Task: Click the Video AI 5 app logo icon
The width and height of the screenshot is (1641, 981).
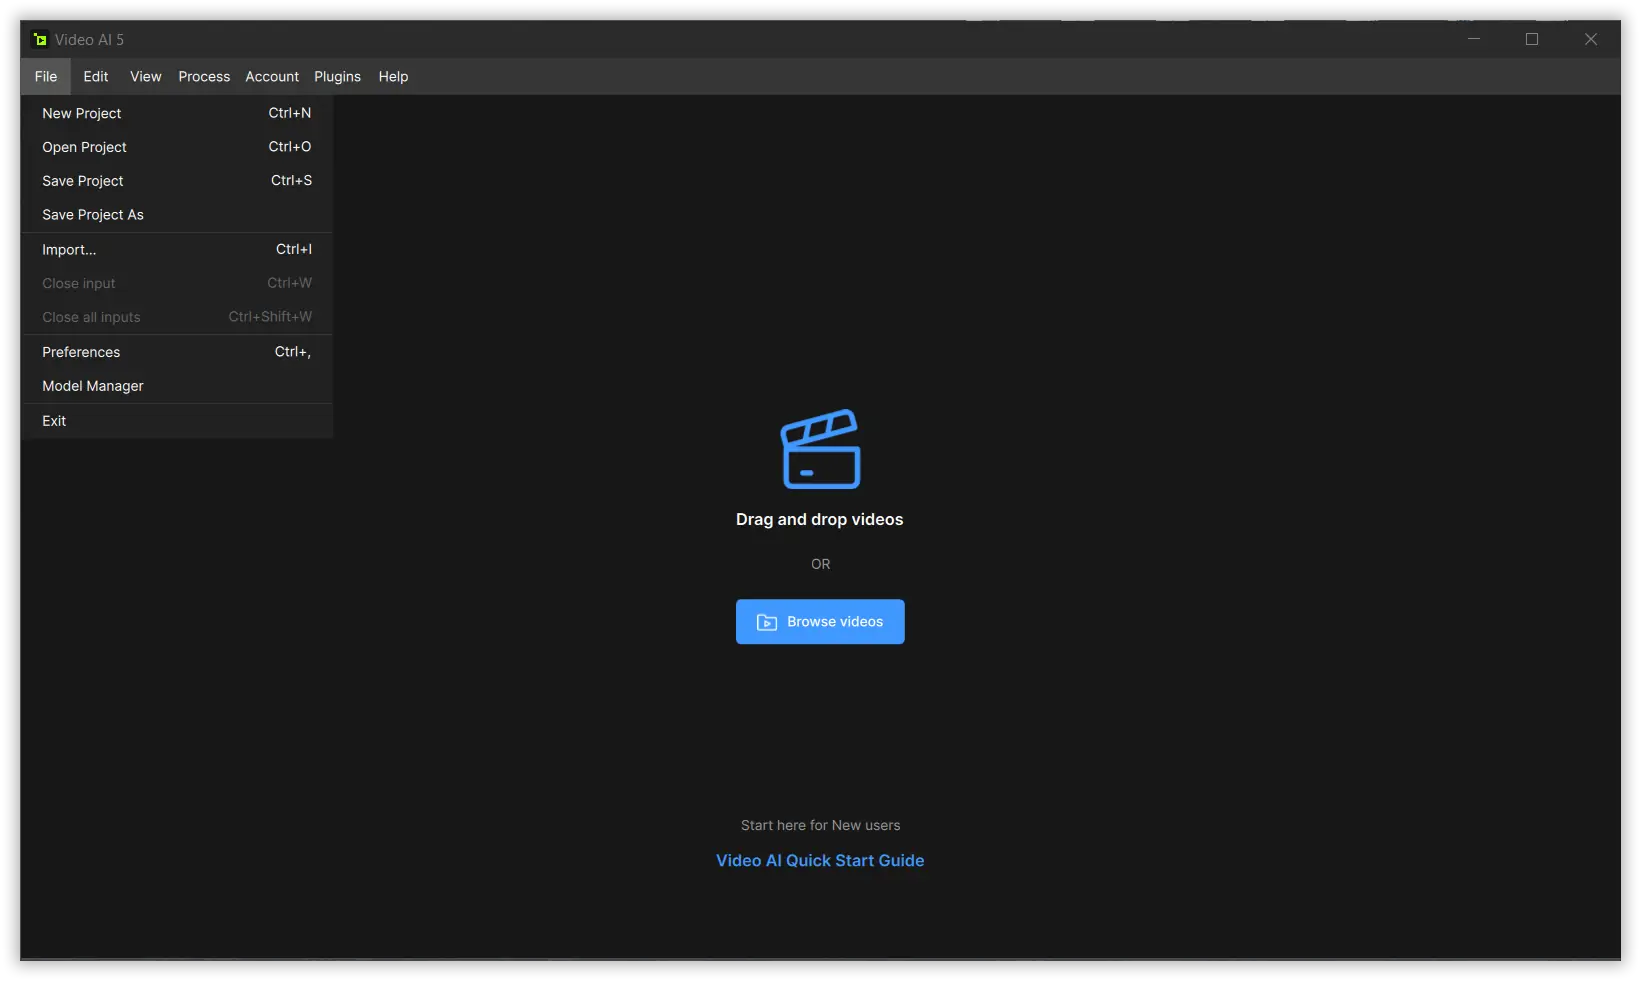Action: click(x=40, y=40)
